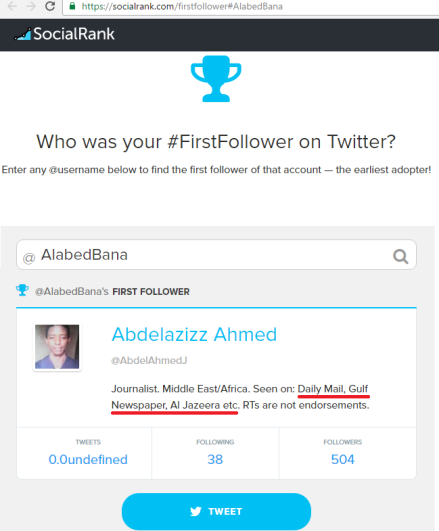Click the followers count 504
Image resolution: width=439 pixels, height=531 pixels.
[342, 460]
